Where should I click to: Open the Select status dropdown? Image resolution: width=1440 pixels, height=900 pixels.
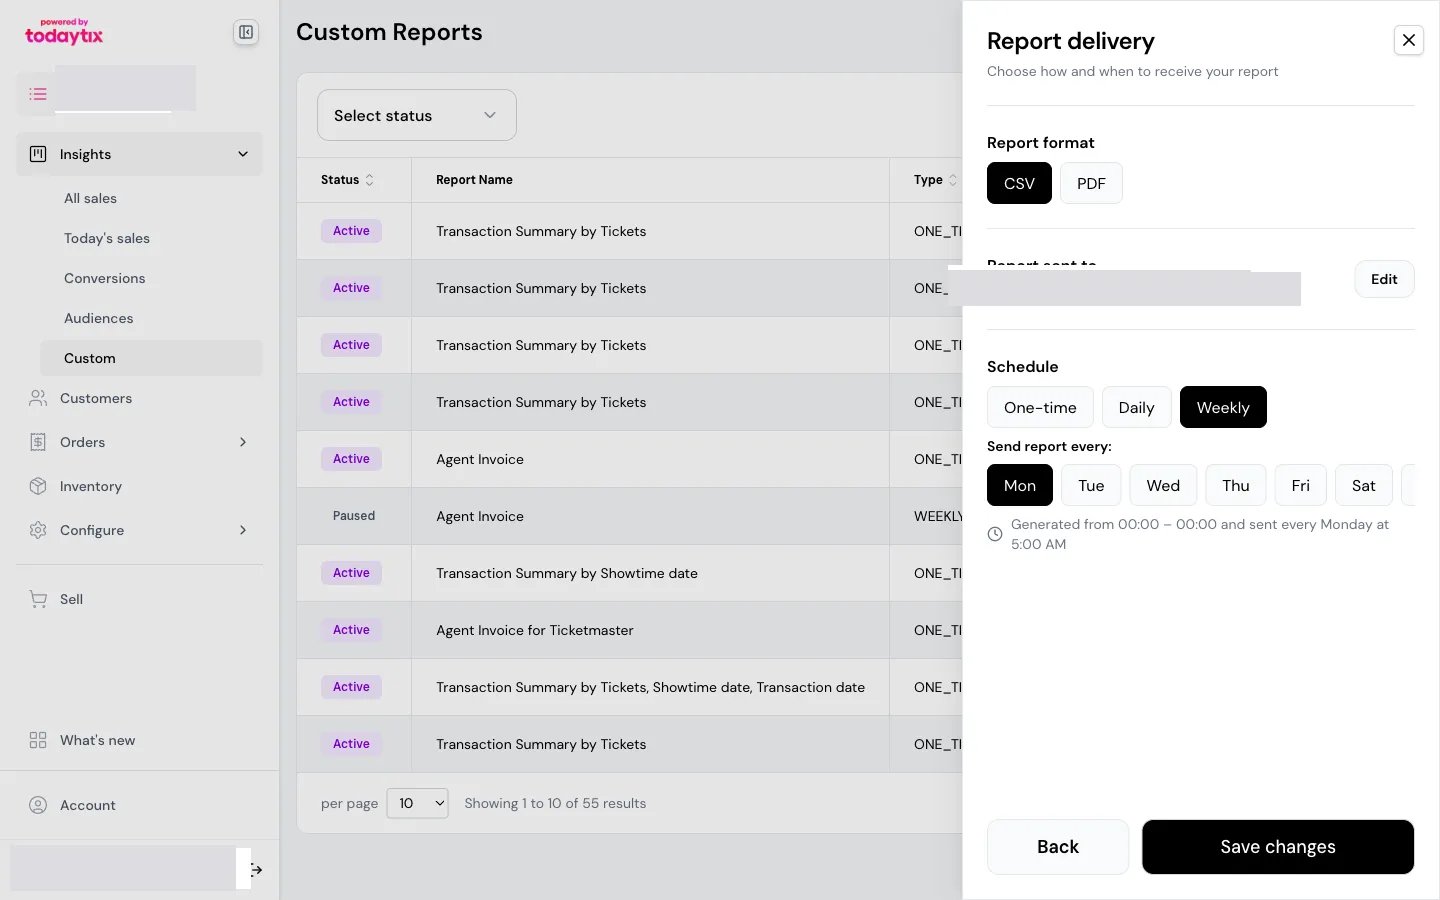(416, 115)
